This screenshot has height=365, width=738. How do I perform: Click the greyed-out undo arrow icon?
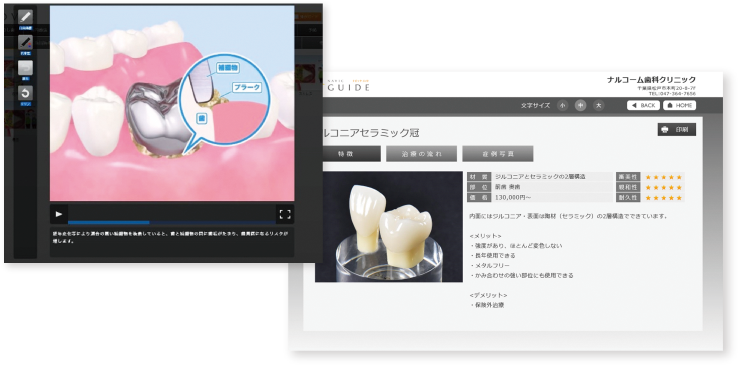[25, 67]
